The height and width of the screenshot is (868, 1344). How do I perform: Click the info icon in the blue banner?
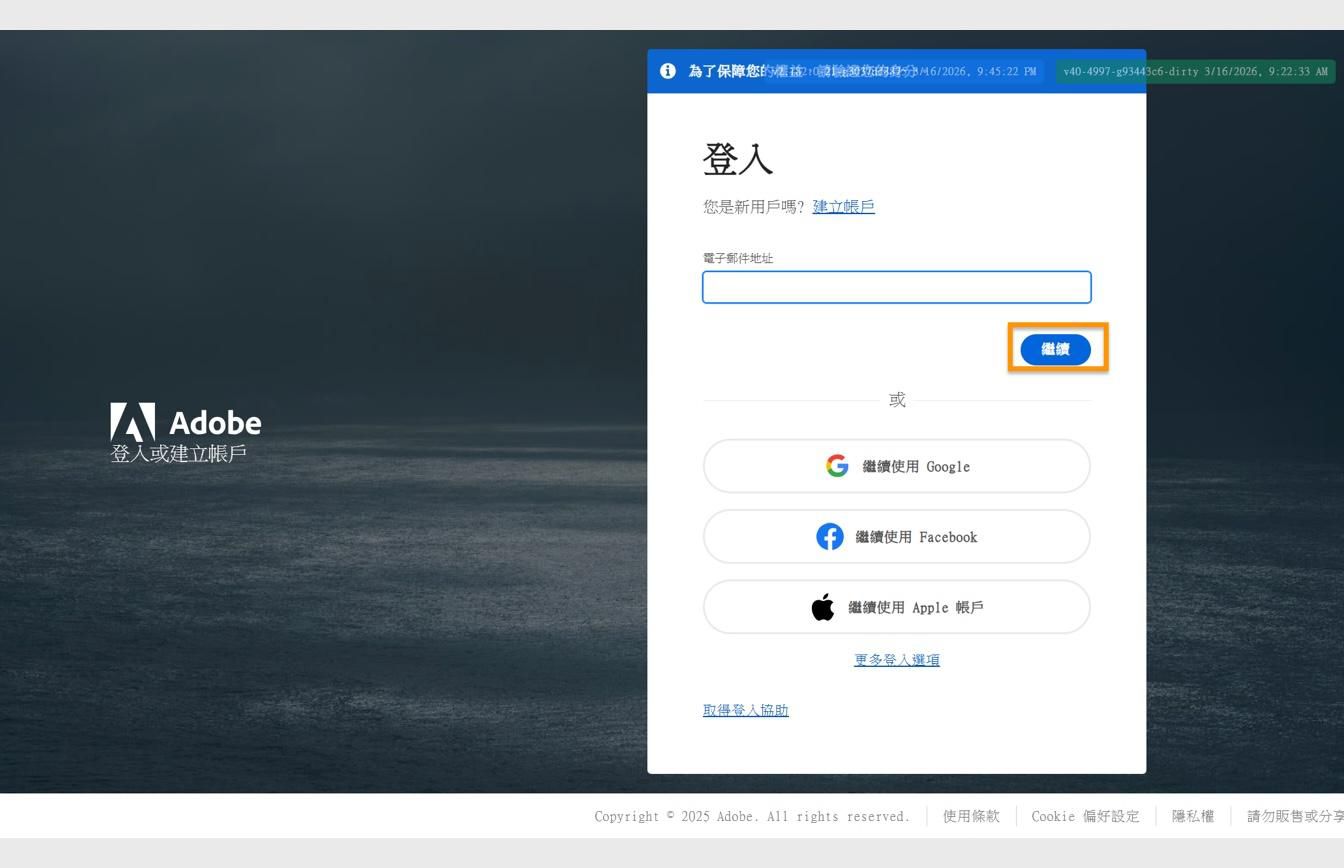(667, 71)
